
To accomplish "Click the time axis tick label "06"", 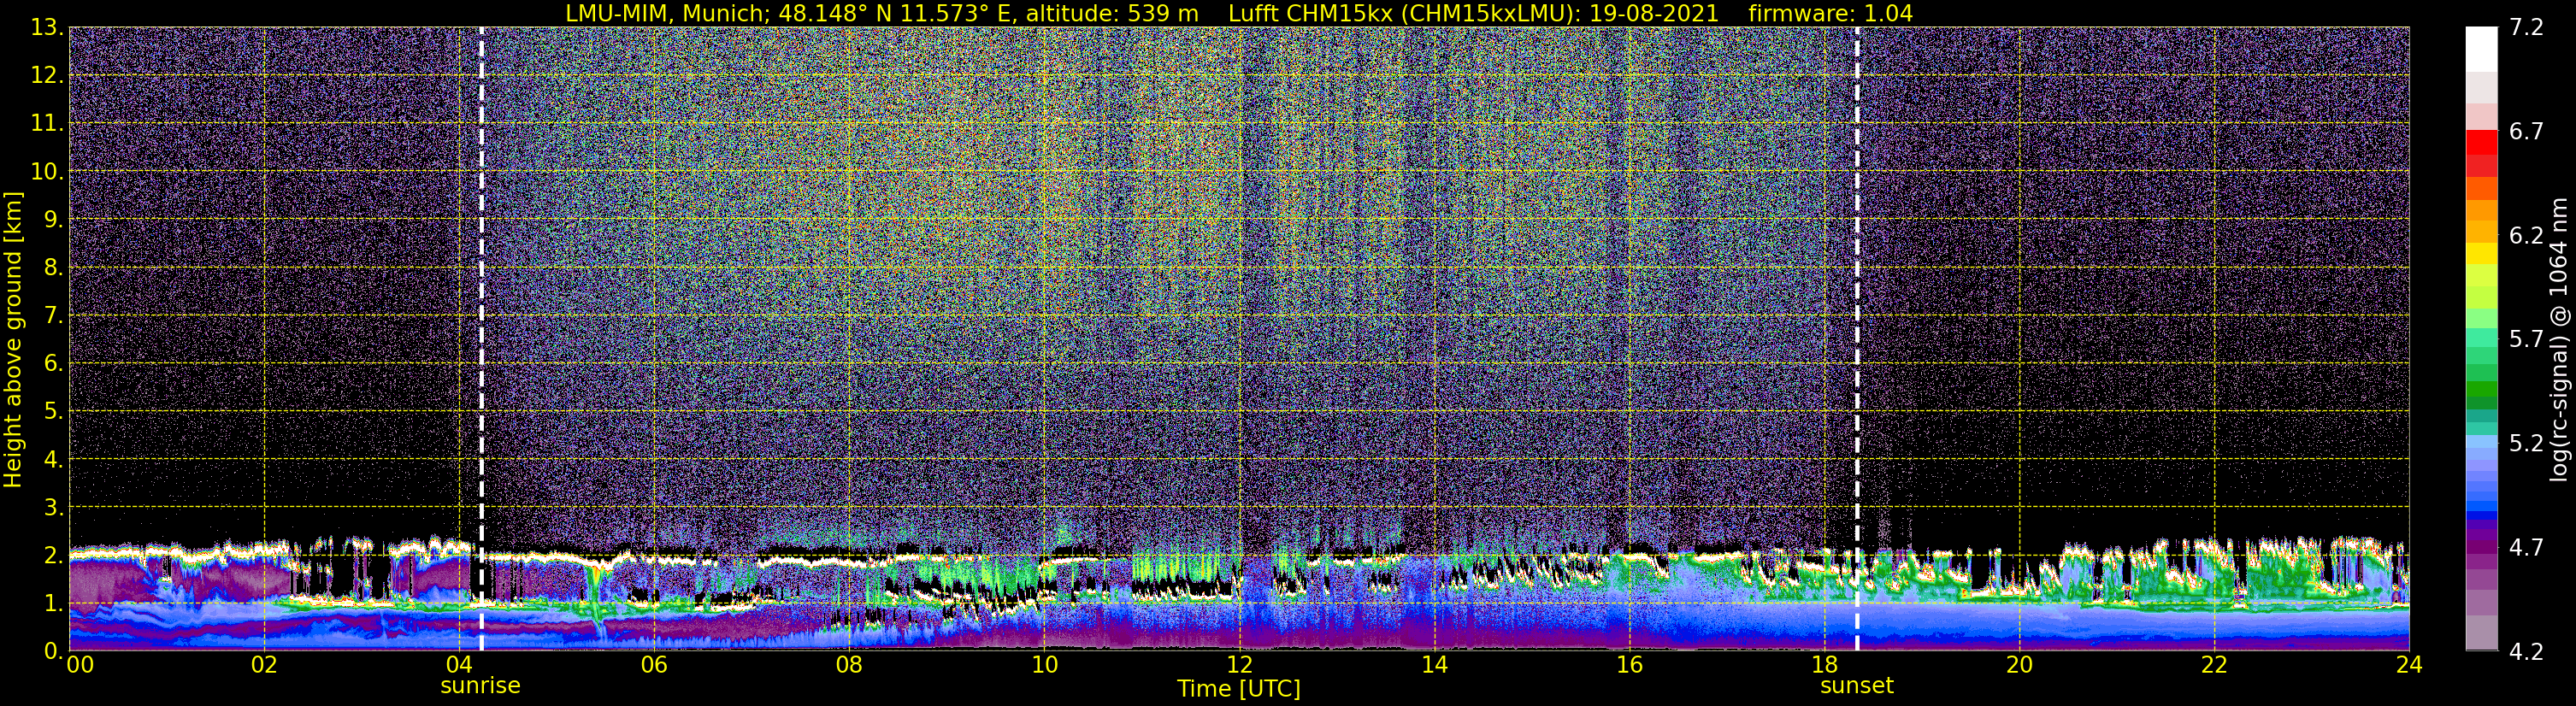I will pos(654,665).
